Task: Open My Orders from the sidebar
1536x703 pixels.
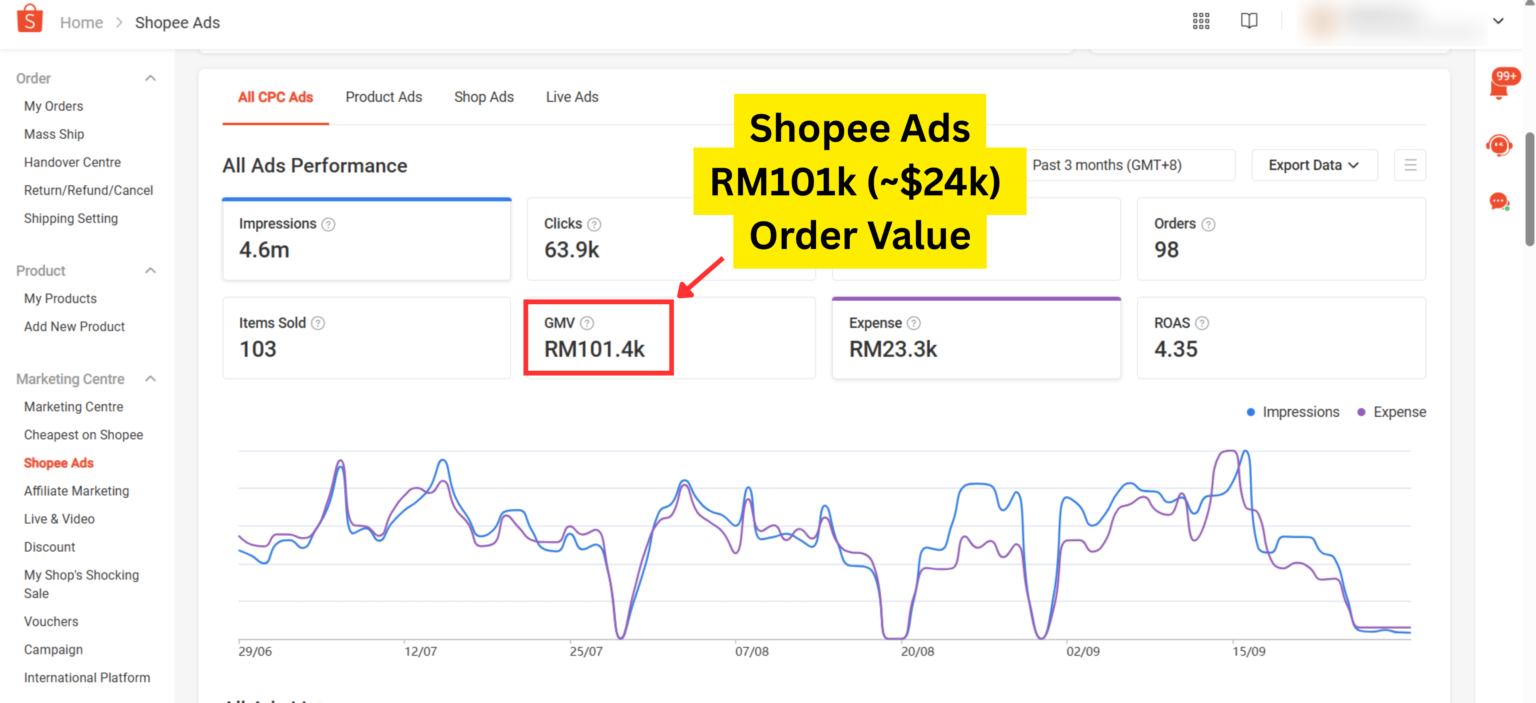Action: click(54, 106)
